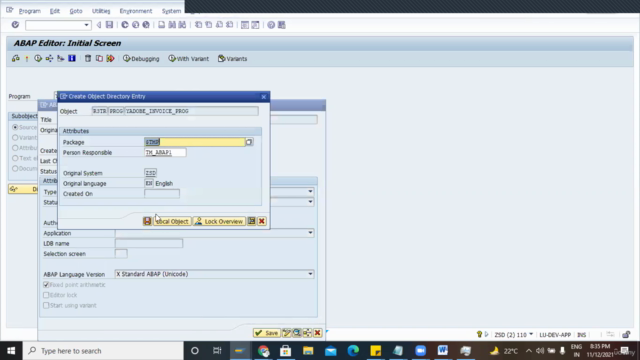Open the Edit menu

55,11
